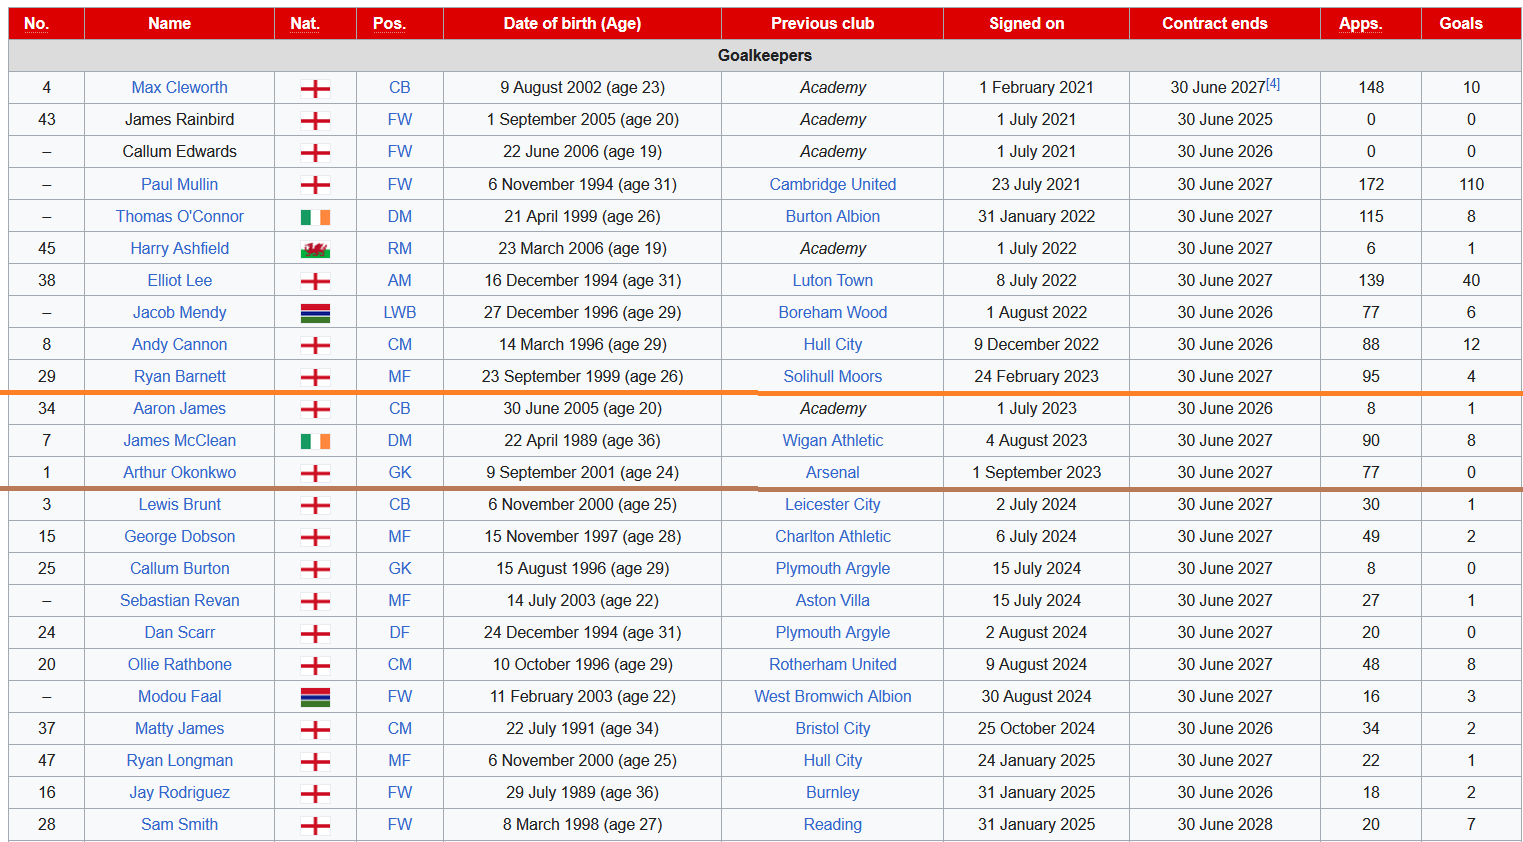Open Arthur Okonkwo's player page
This screenshot has width=1523, height=842.
(180, 472)
